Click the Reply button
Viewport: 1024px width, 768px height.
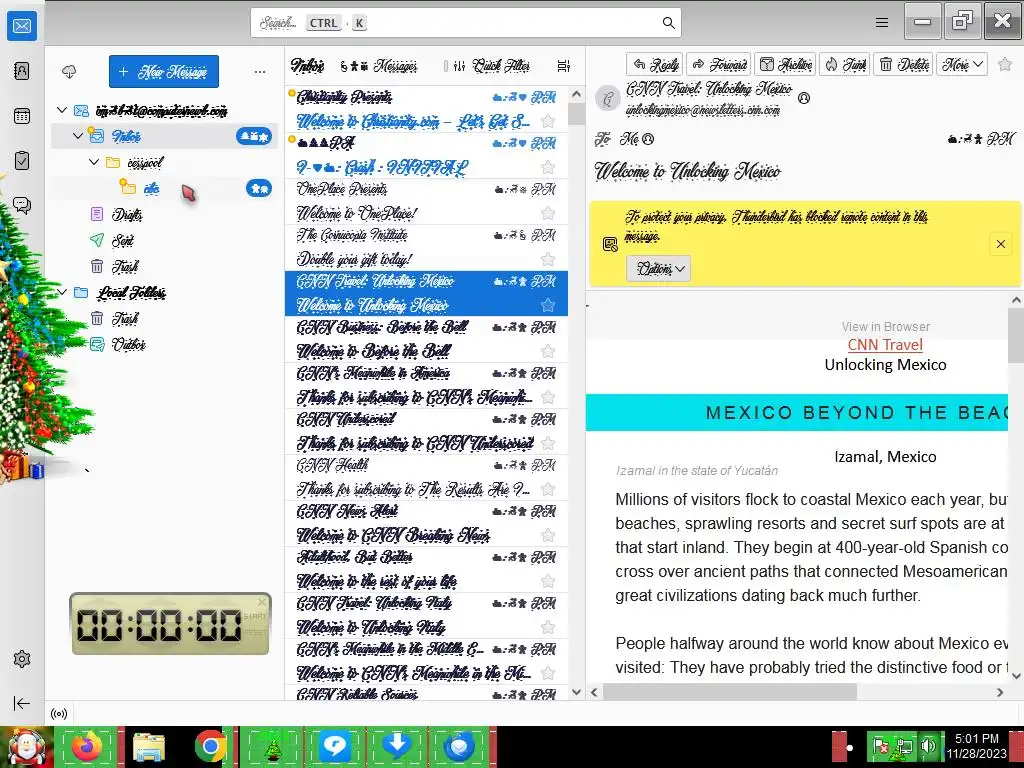click(x=655, y=64)
